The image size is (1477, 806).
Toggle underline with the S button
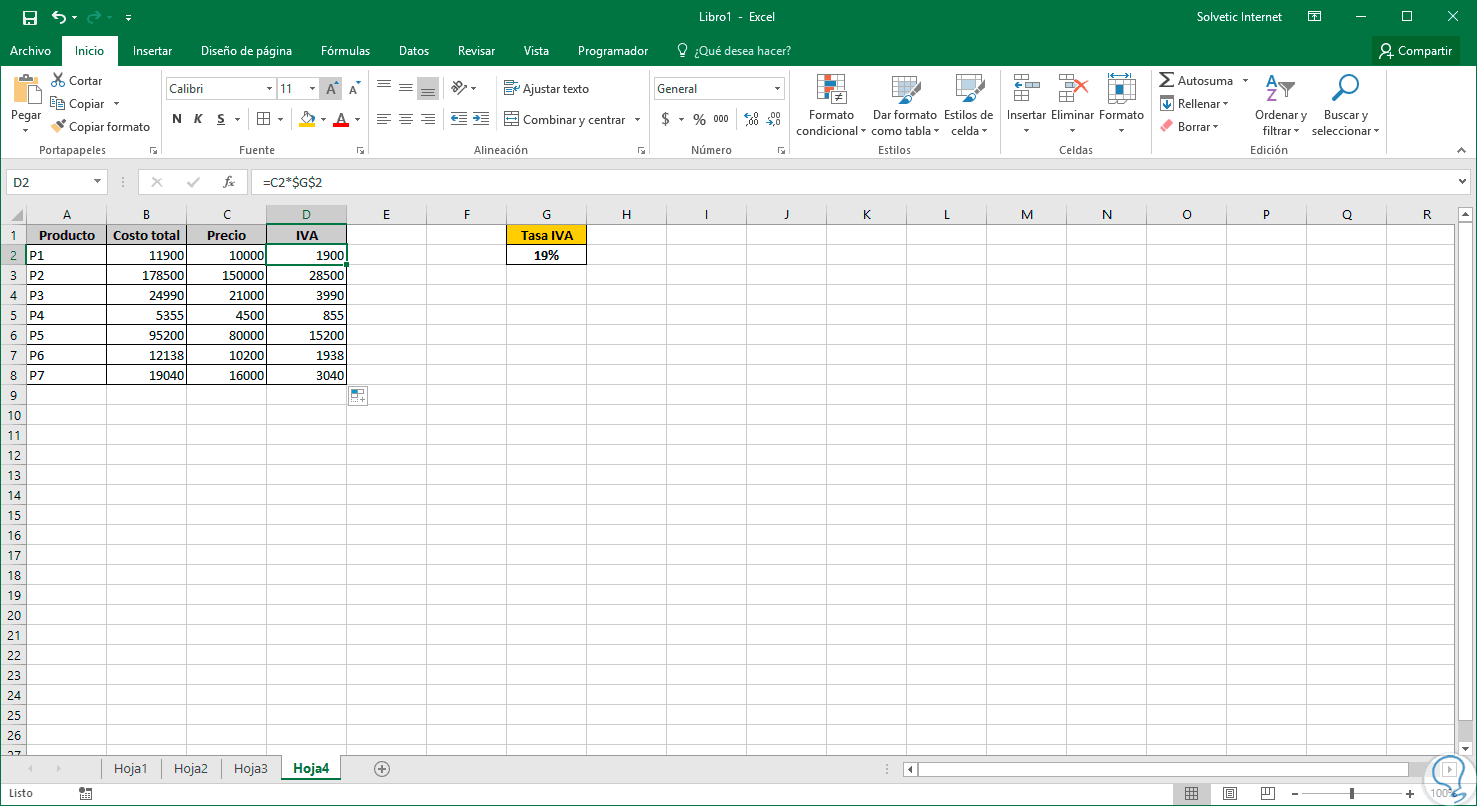pyautogui.click(x=221, y=119)
